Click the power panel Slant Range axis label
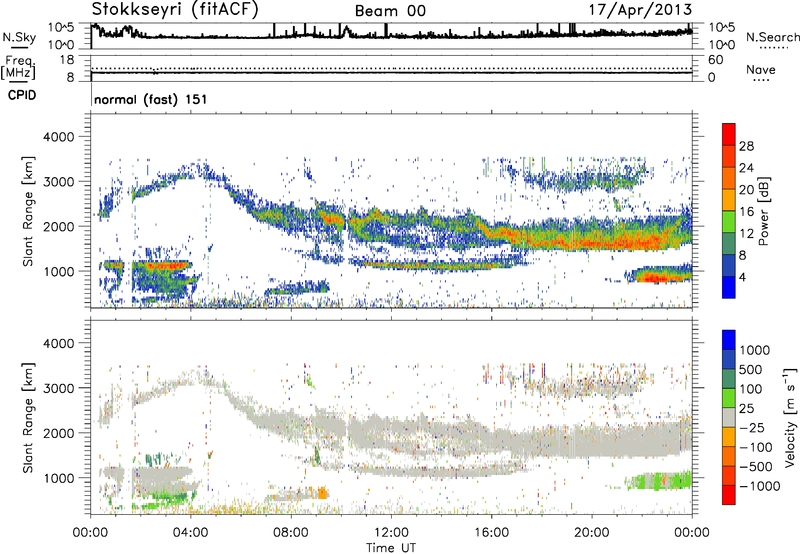This screenshot has height=554, width=800. pyautogui.click(x=28, y=211)
